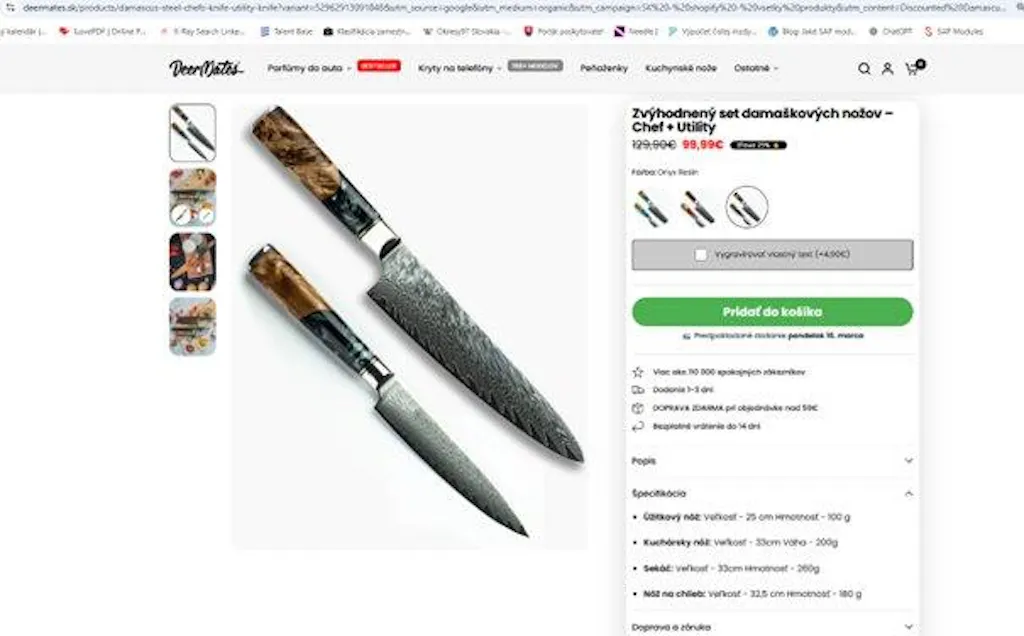Open the LovePDF bookmark
This screenshot has width=1024, height=636.
tap(103, 31)
